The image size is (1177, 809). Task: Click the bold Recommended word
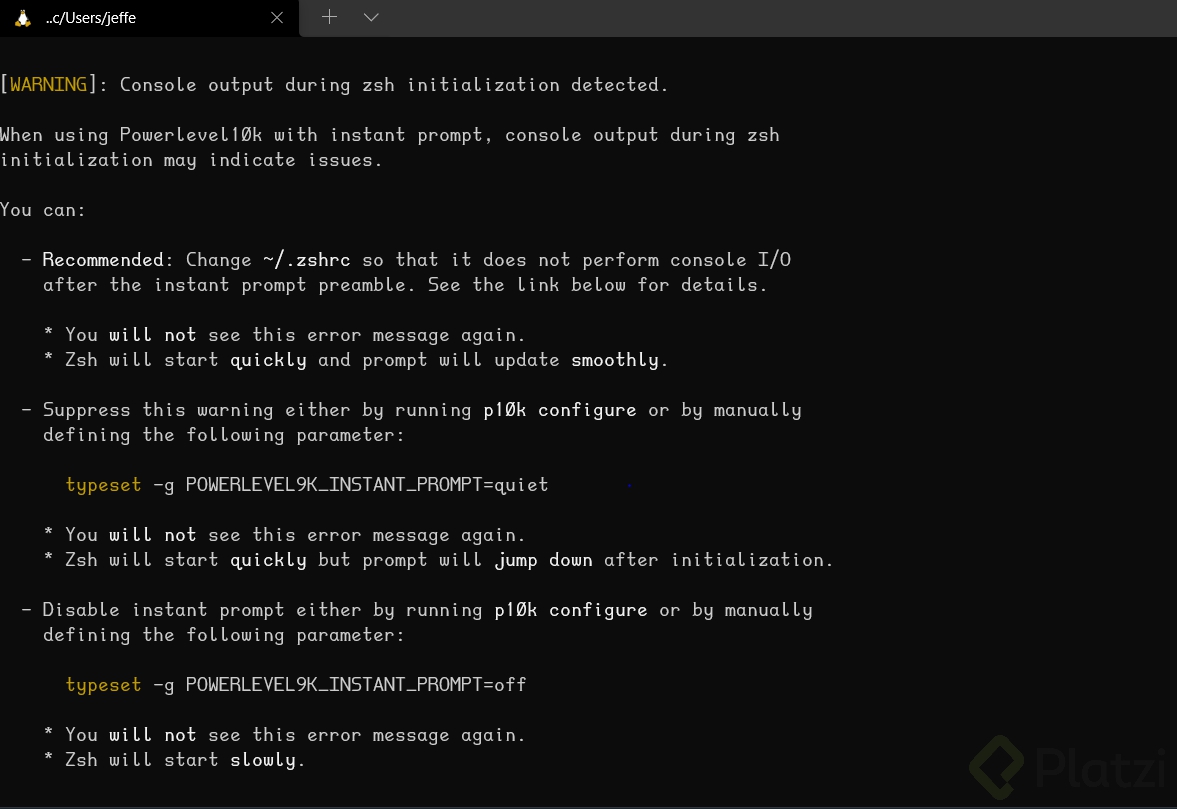coord(103,260)
